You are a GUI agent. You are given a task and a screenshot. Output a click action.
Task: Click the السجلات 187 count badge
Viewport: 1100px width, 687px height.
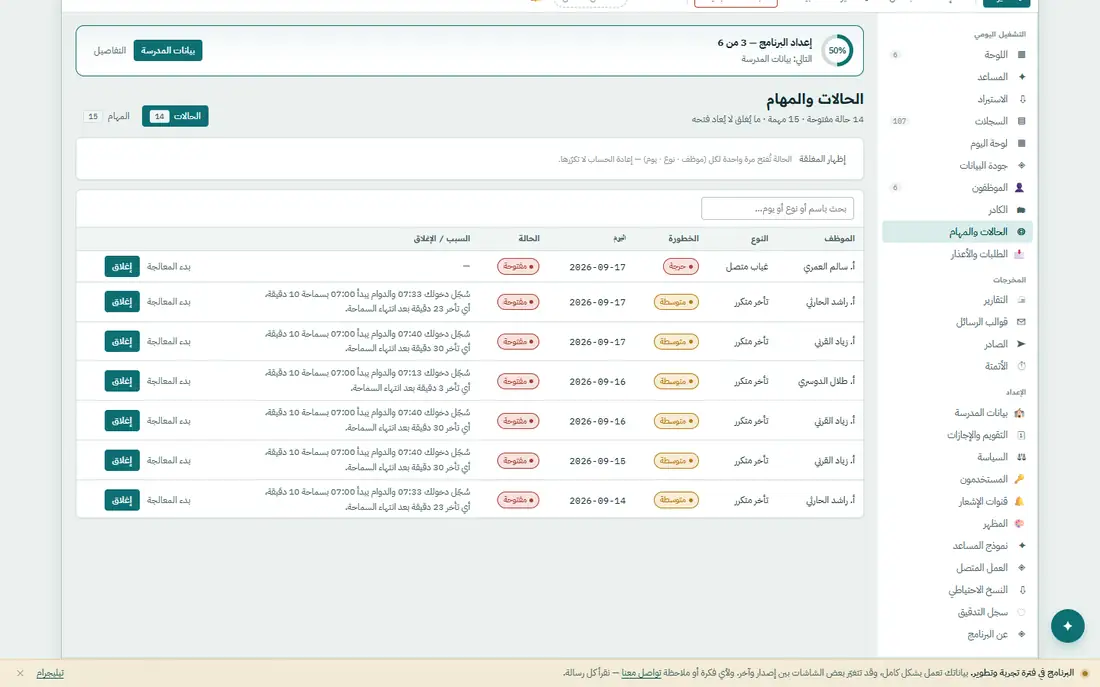pos(899,121)
